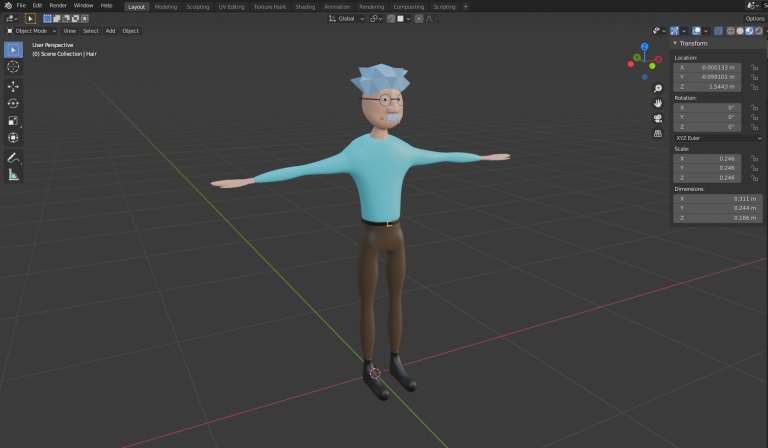The width and height of the screenshot is (768, 448).
Task: Pick the Annotate tool
Action: pyautogui.click(x=13, y=158)
